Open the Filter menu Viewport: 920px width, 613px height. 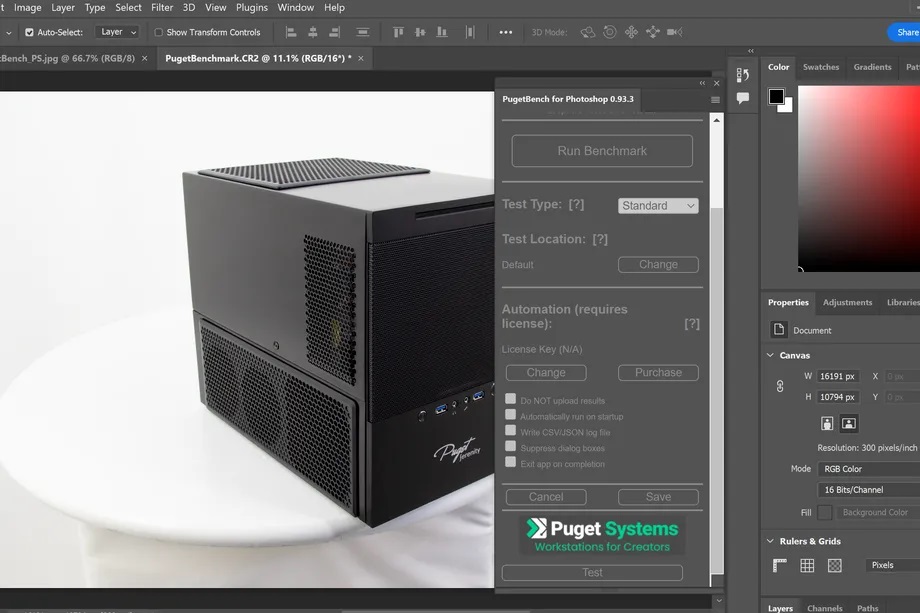[162, 7]
